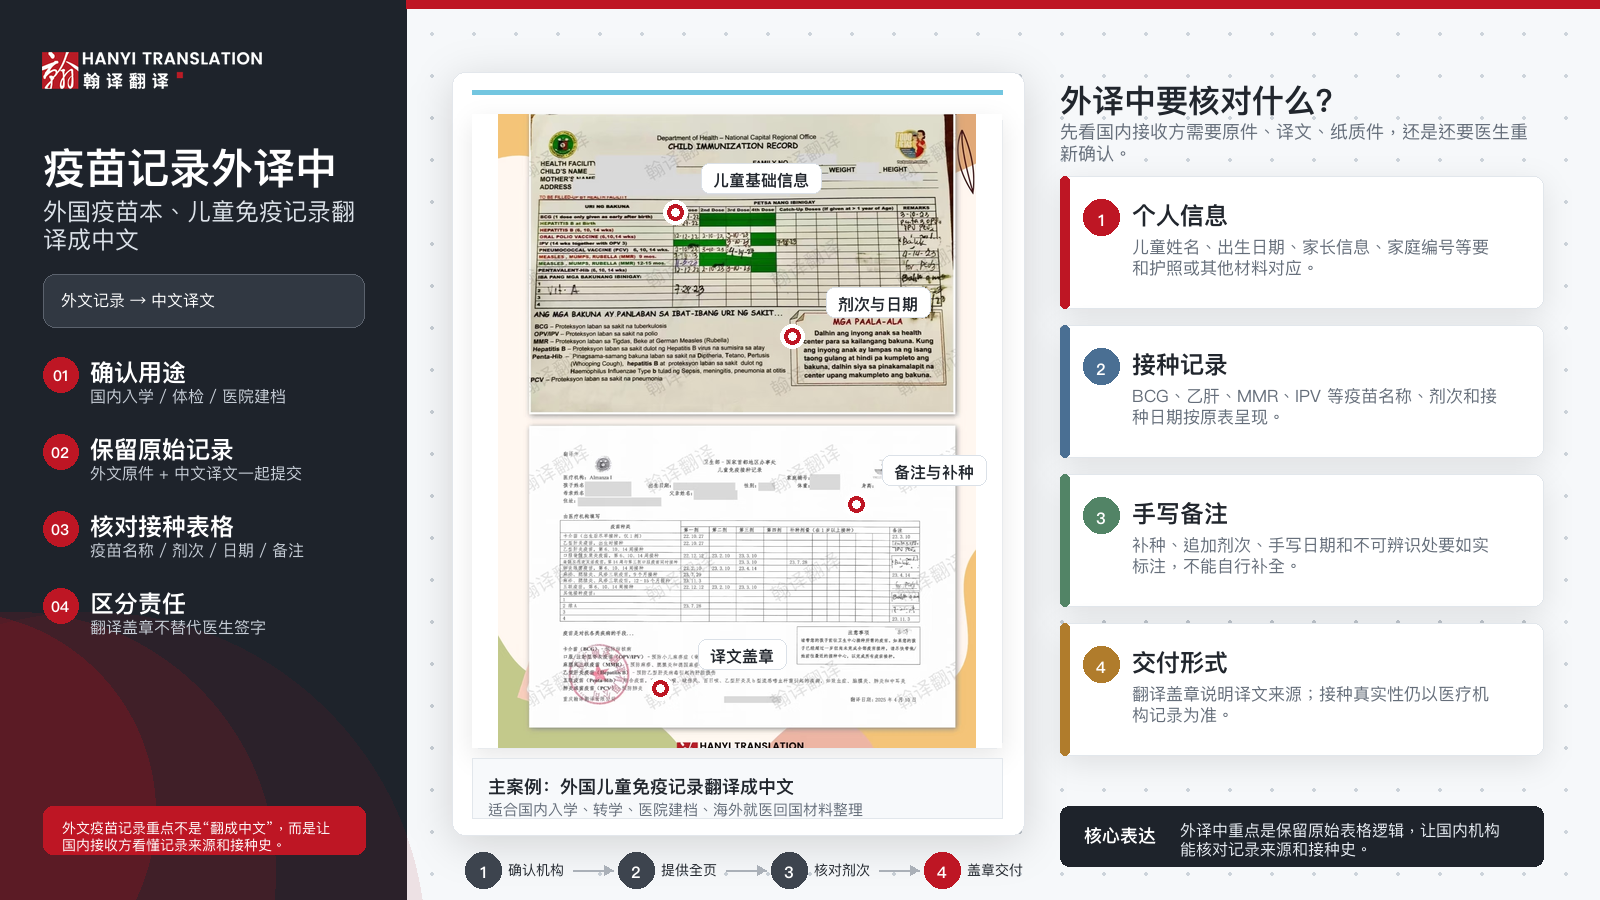Screen dimensions: 1600x900
Task: Click the red 04 badge beside 区分责任
Action: tap(61, 606)
